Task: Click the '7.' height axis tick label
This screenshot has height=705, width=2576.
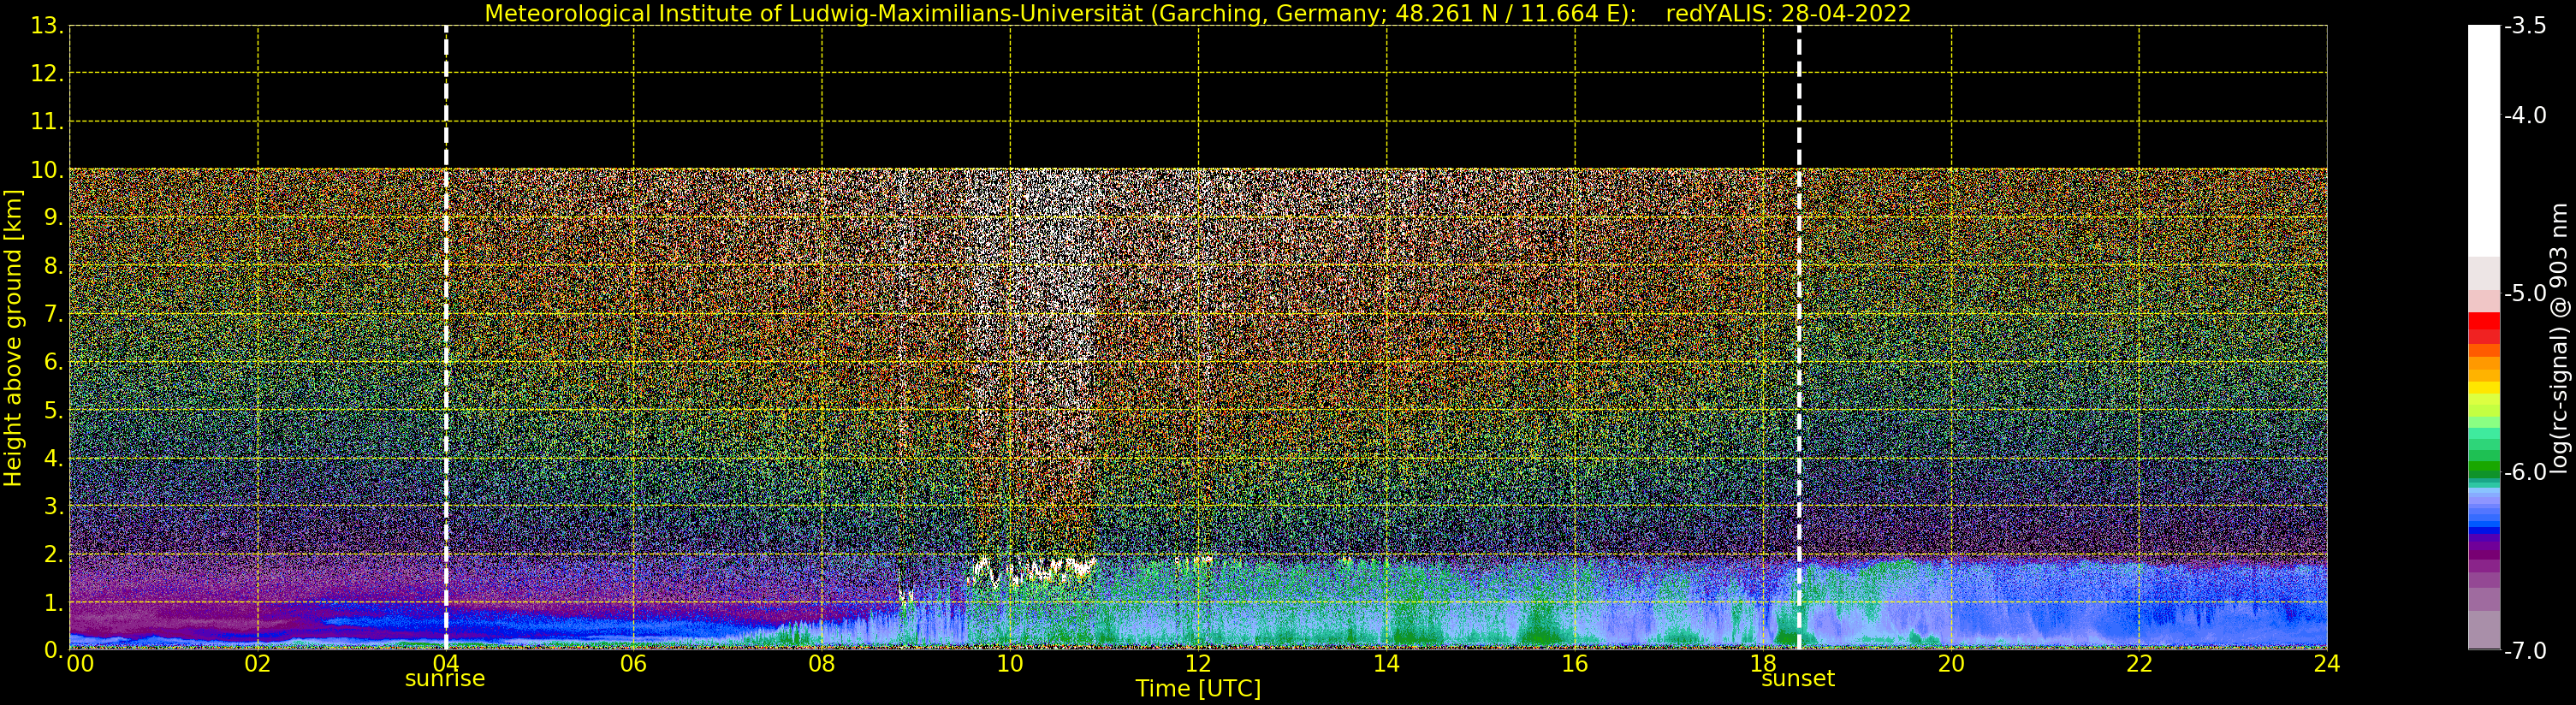Action: tap(53, 314)
